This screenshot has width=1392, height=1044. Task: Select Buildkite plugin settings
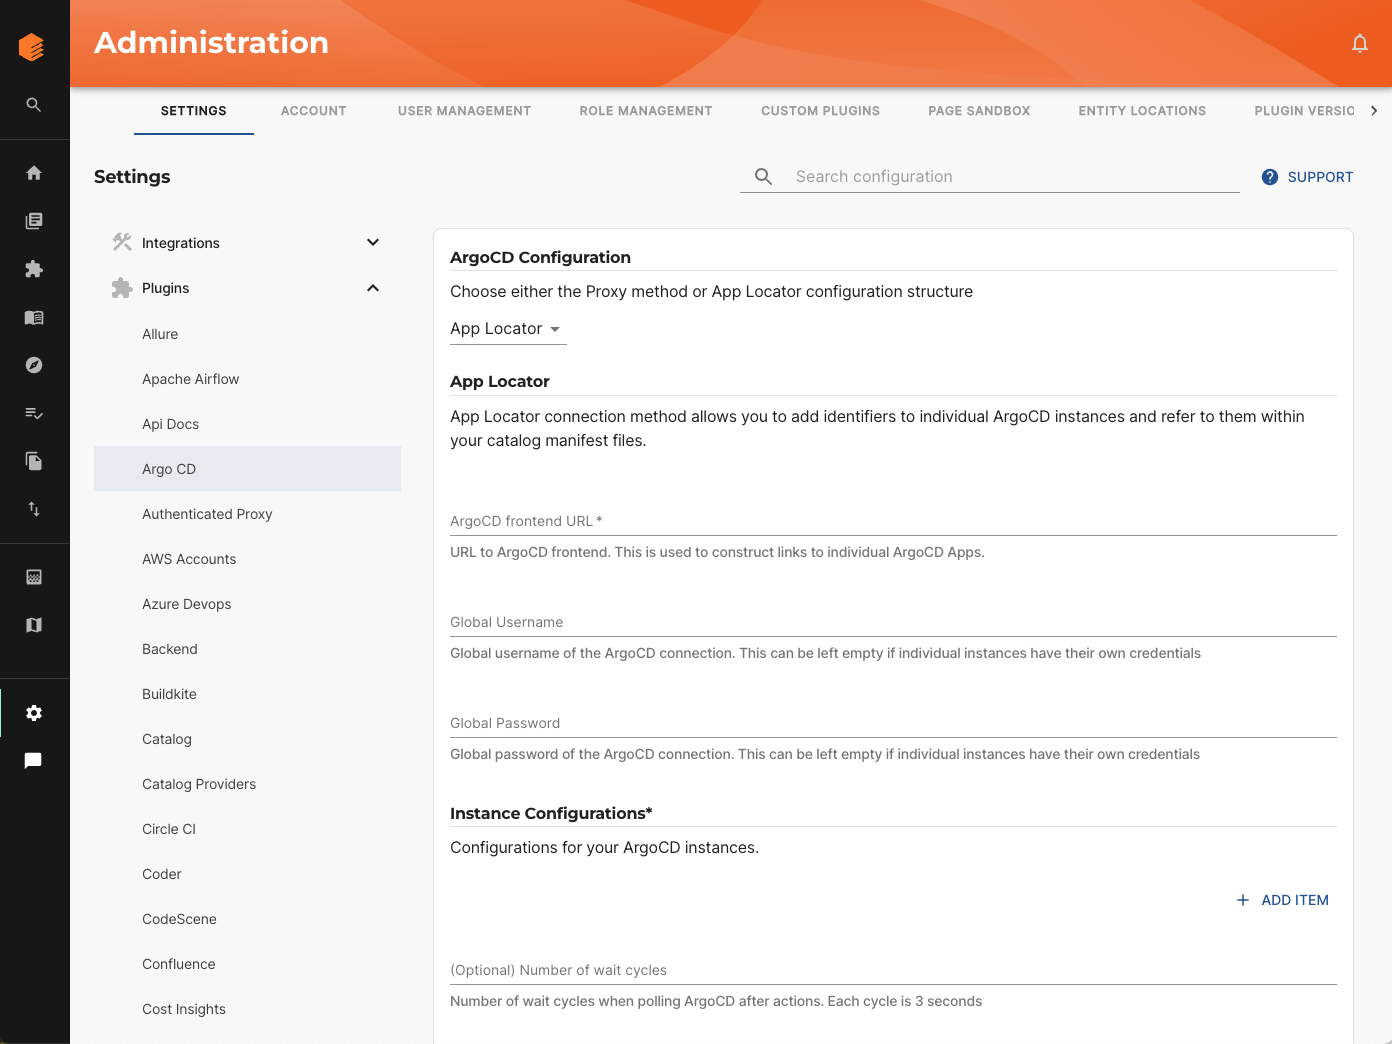pos(247,694)
